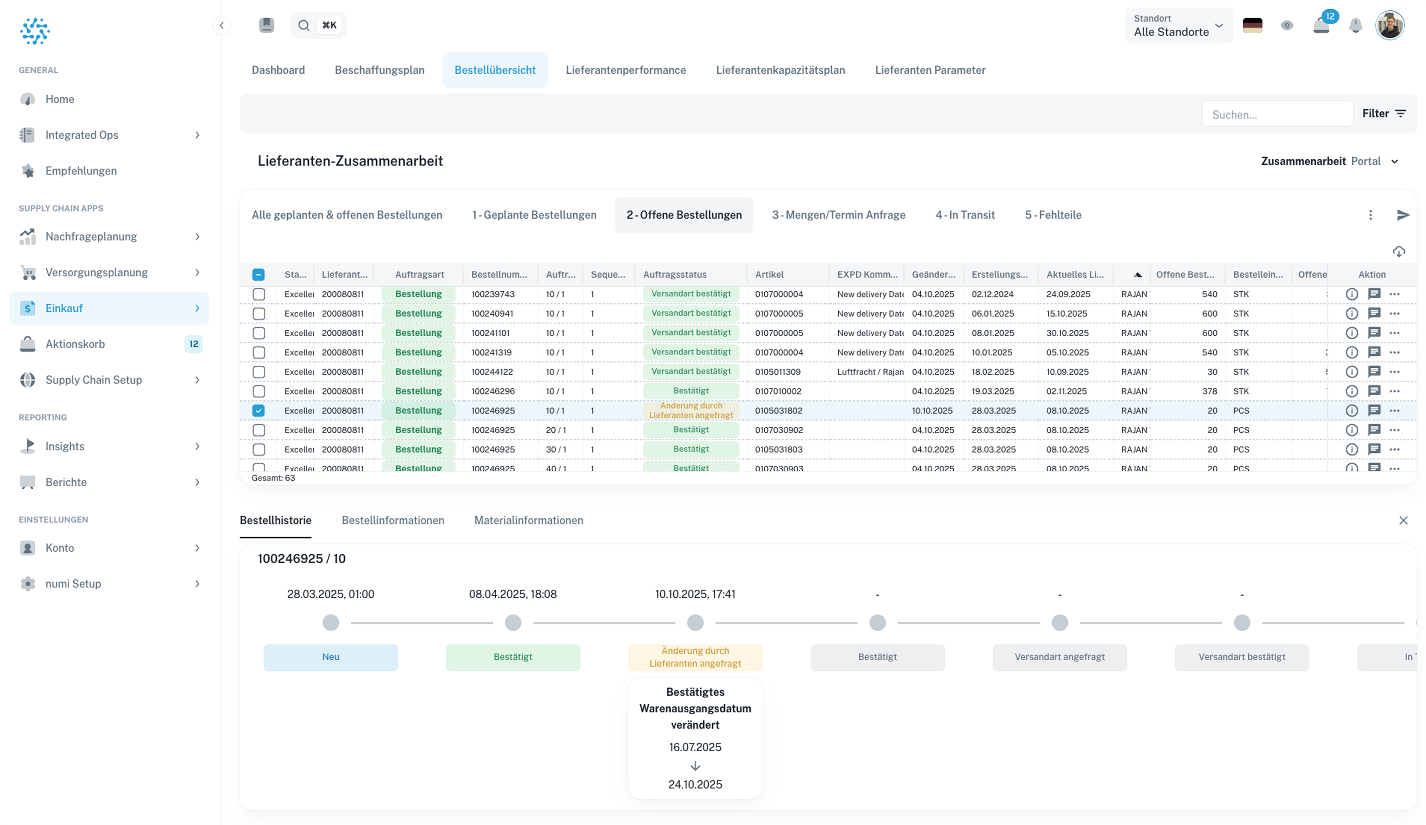Click the German flag language icon
Viewport: 1426px width, 825px height.
(x=1253, y=25)
